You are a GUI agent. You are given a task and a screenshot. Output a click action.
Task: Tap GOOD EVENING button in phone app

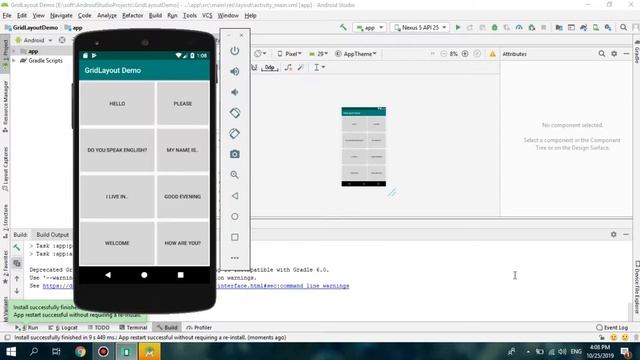(183, 196)
